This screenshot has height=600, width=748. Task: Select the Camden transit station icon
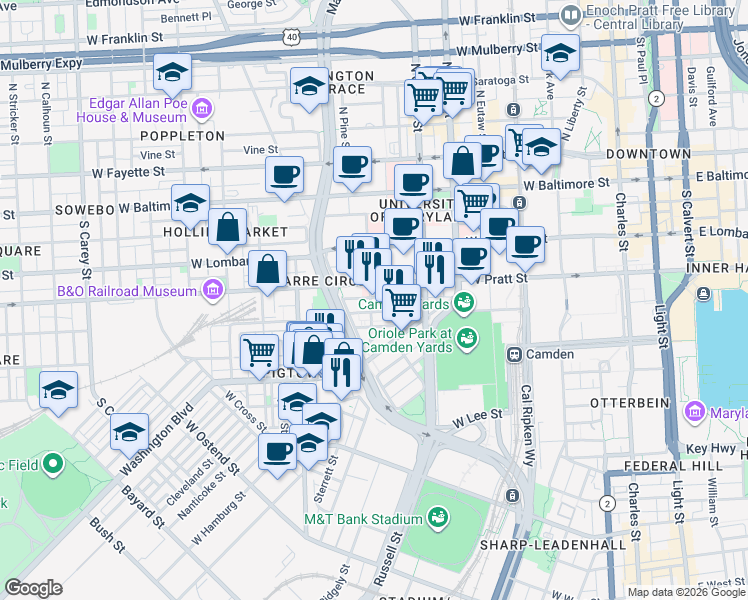coord(514,354)
